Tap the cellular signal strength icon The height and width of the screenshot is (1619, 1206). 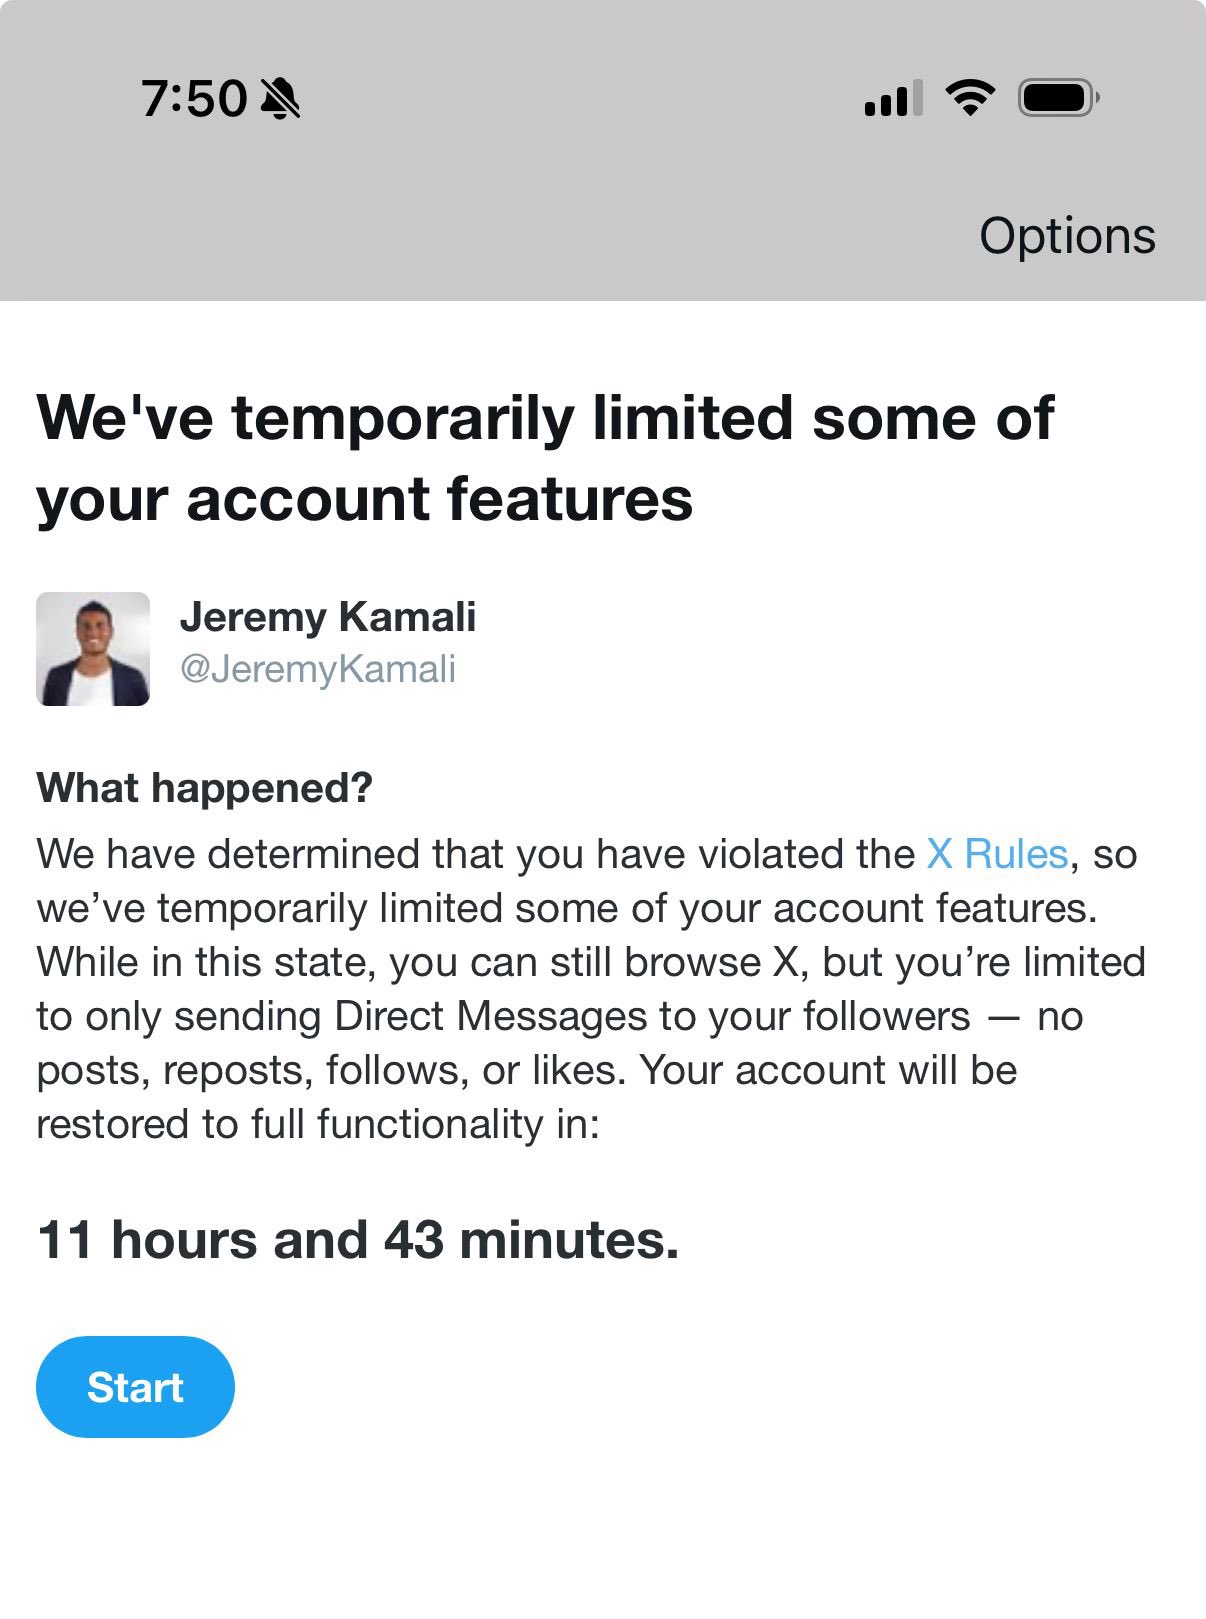tap(892, 99)
